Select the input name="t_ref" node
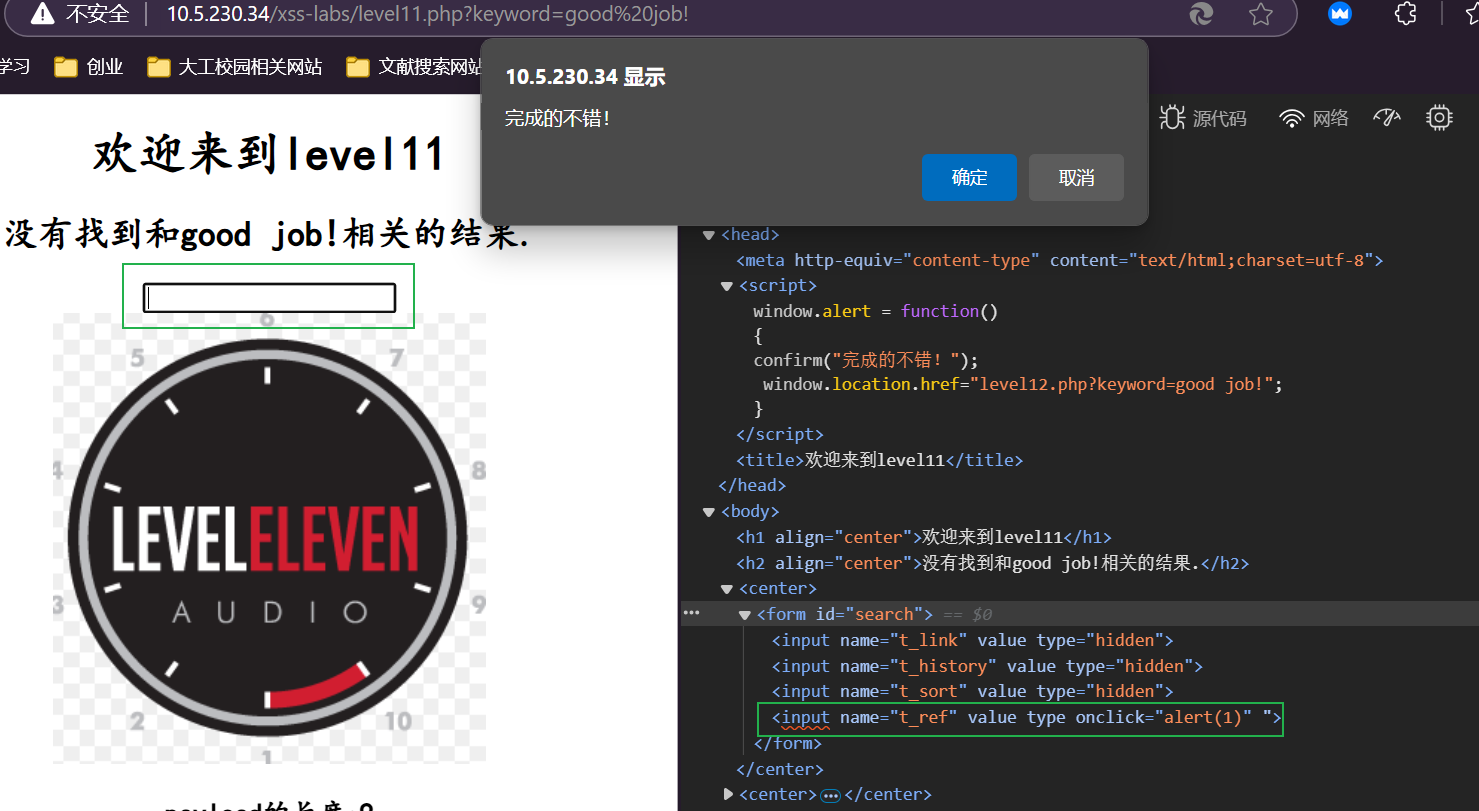This screenshot has height=811, width=1479. click(1026, 717)
